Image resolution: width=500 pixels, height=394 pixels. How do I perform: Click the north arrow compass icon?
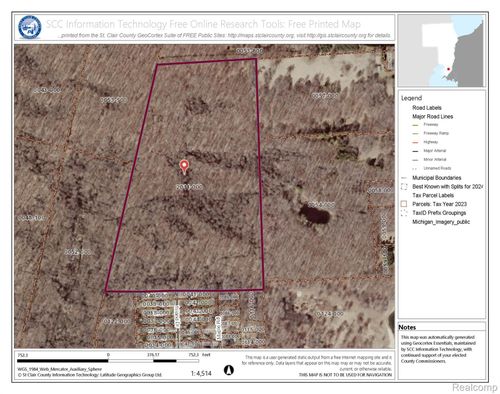228,370
